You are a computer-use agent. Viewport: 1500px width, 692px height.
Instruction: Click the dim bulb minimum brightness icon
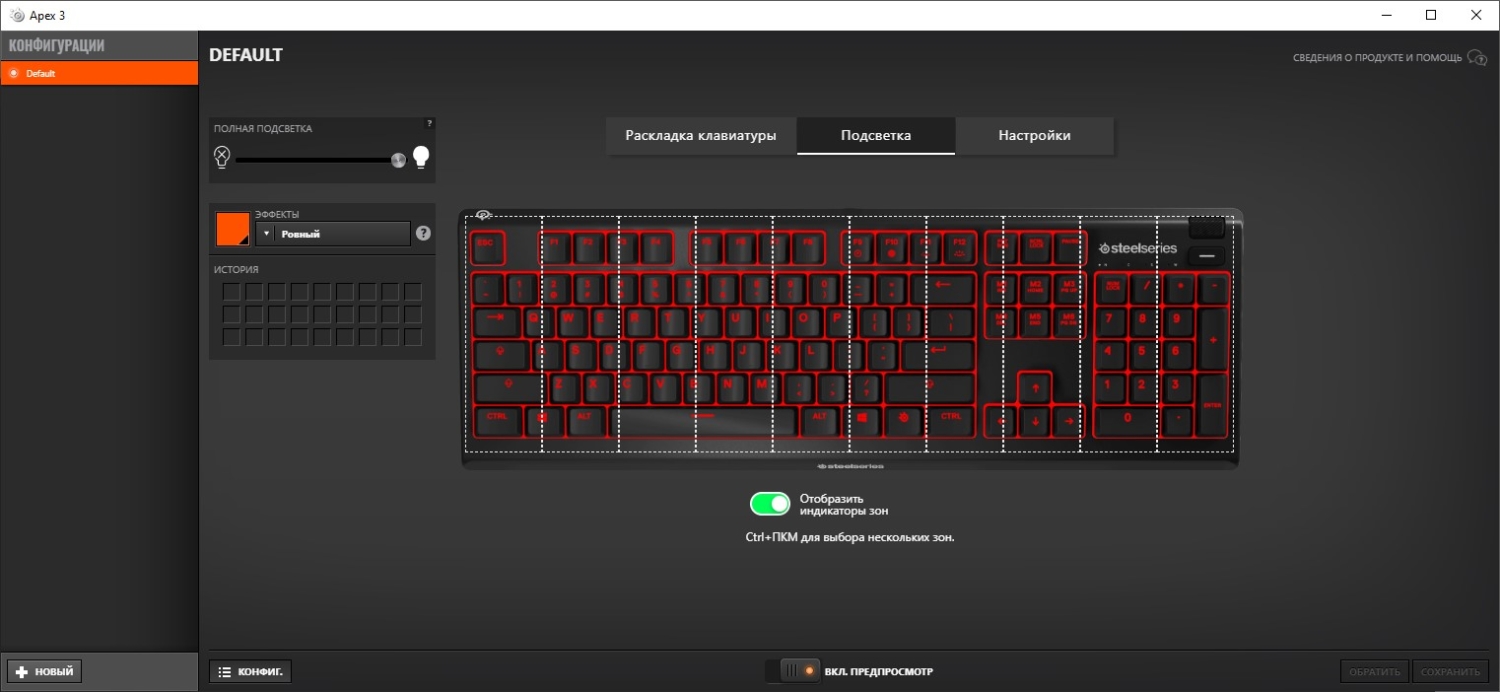[x=222, y=157]
